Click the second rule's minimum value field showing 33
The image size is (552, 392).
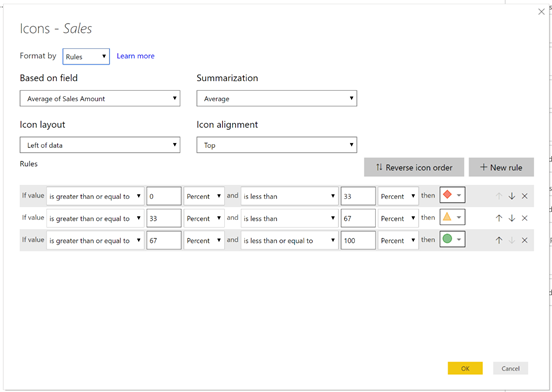[x=164, y=218]
